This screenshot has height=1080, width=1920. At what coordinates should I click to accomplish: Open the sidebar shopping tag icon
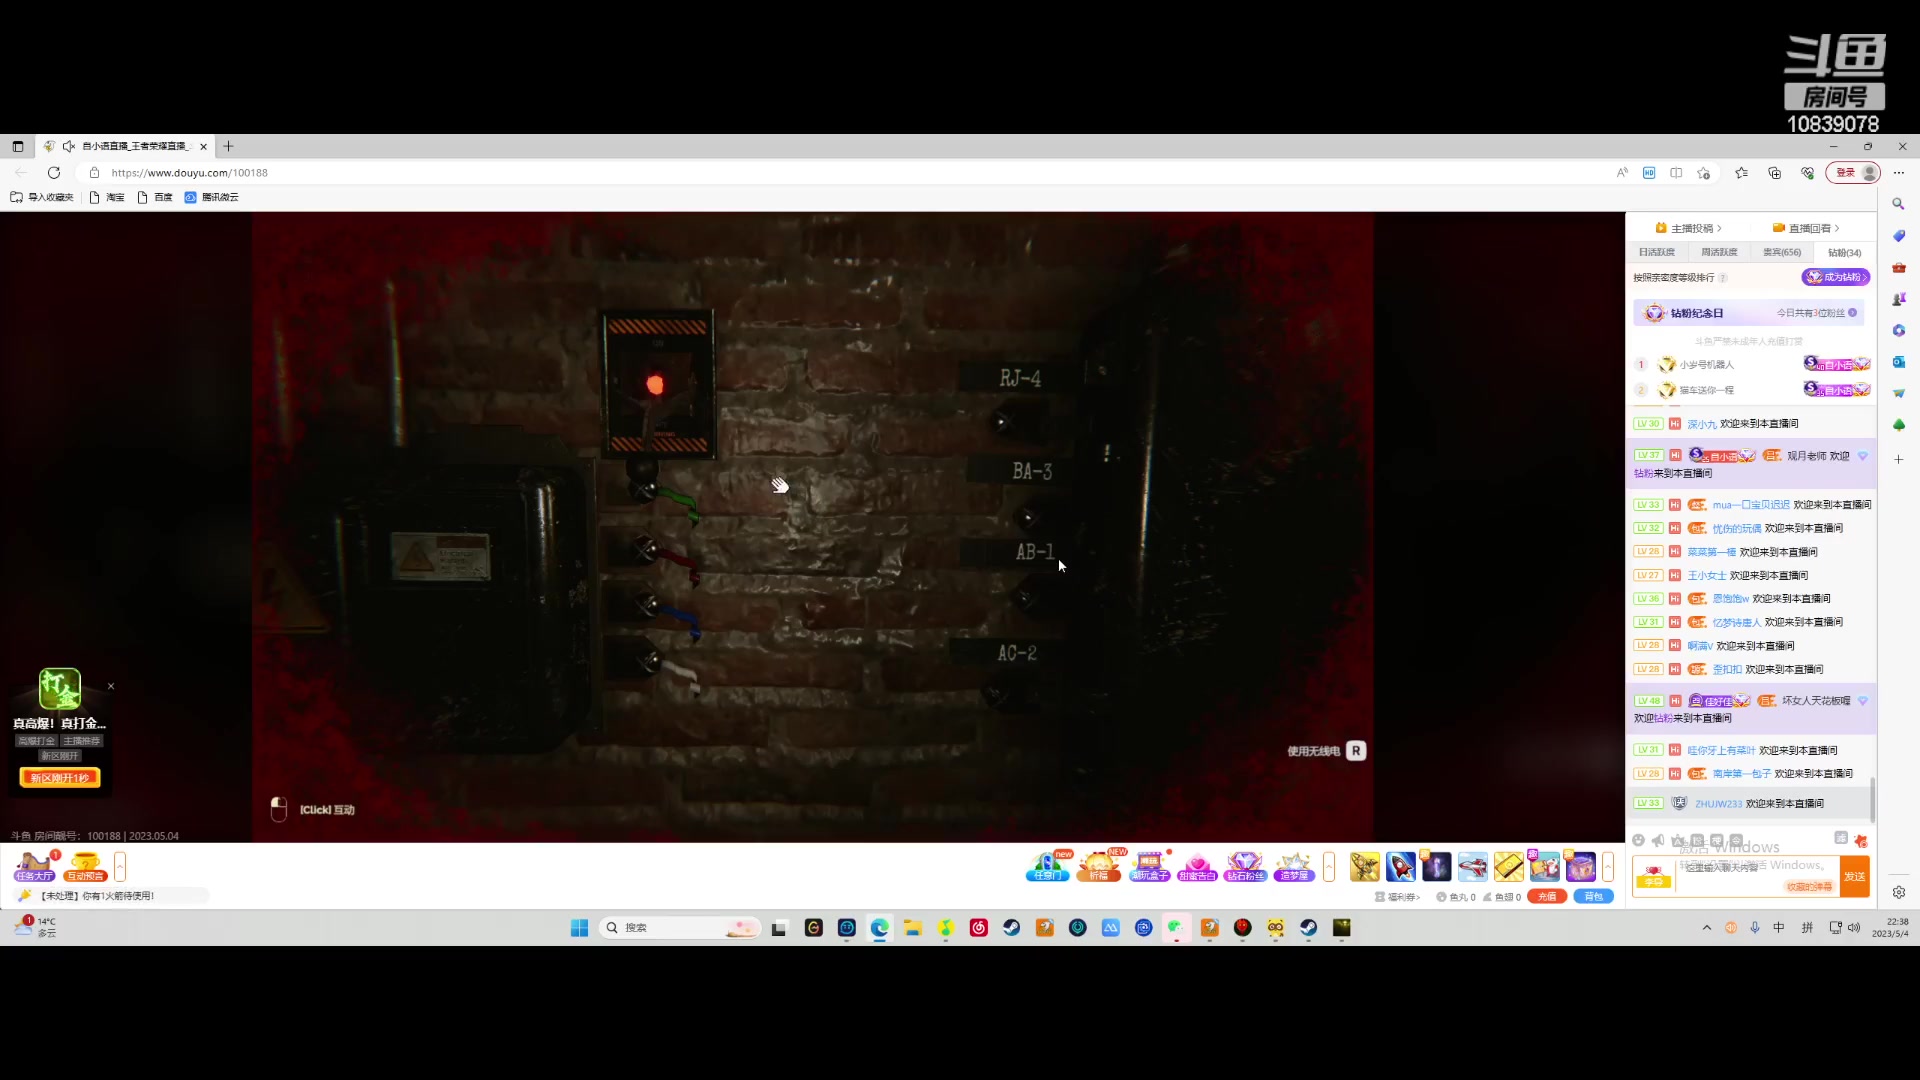1898,236
